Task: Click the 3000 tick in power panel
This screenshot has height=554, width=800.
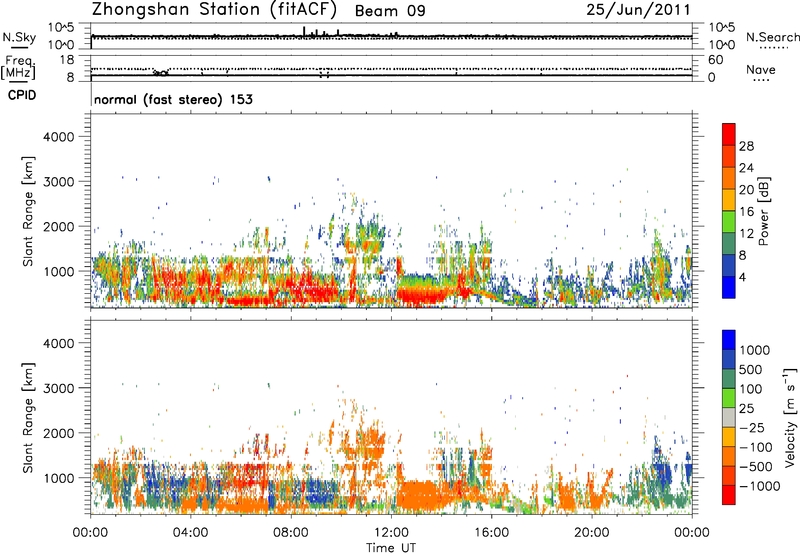Action: [58, 182]
